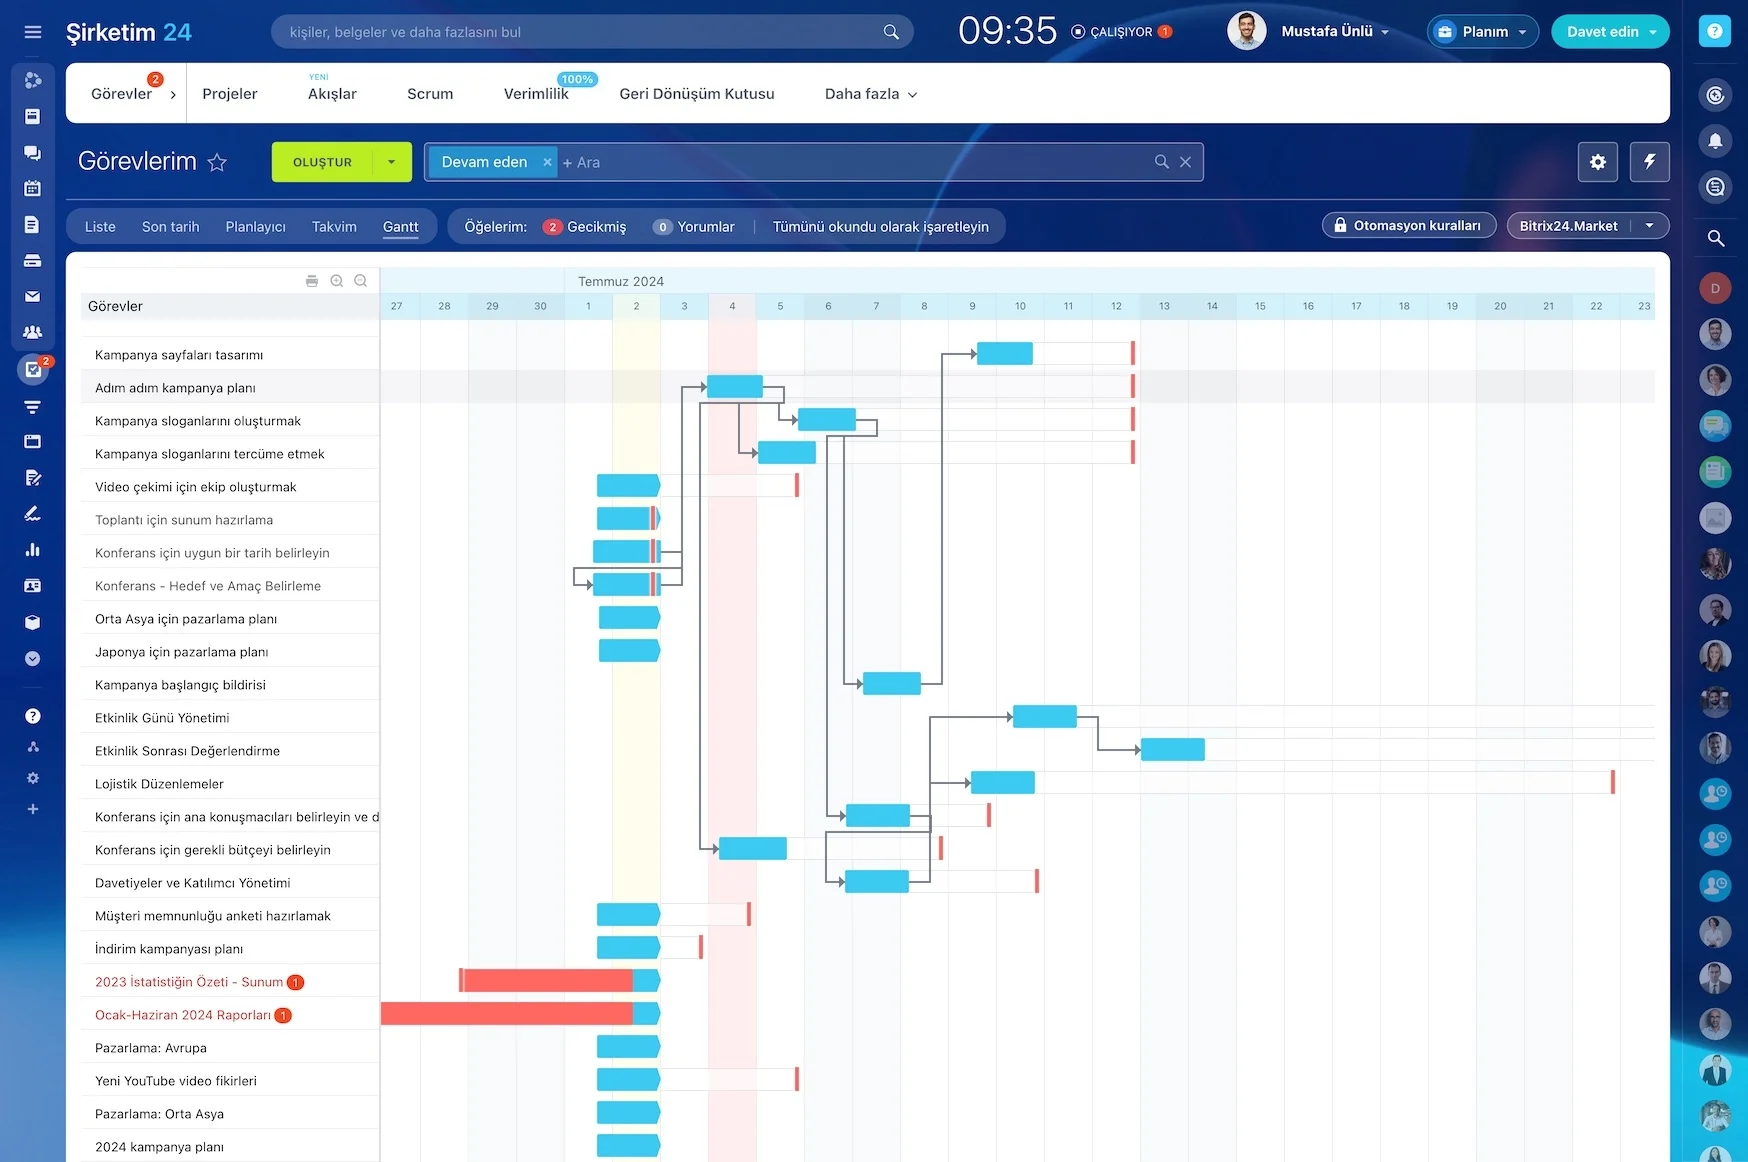This screenshot has height=1162, width=1748.
Task: Open the mail envelope icon in left sidebar
Action: [x=33, y=297]
